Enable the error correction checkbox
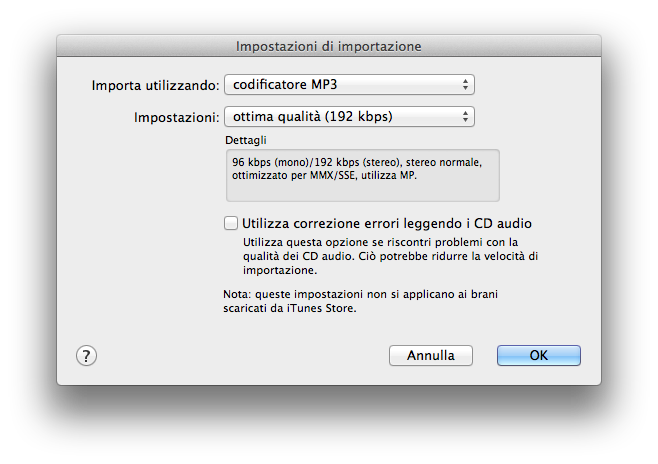The image size is (658, 464). 231,223
